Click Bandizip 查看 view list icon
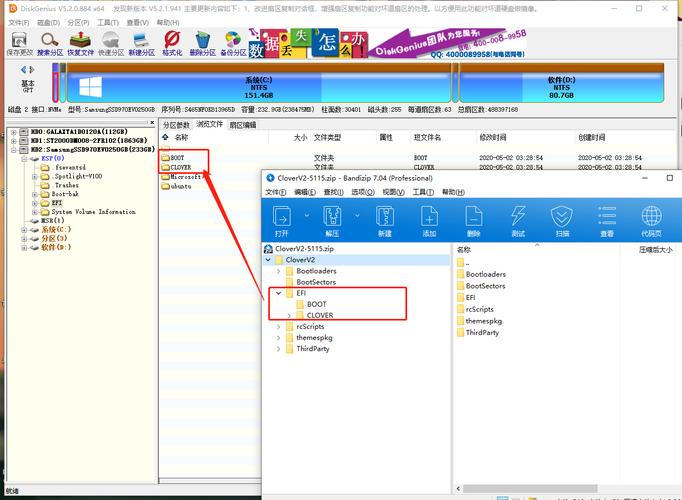 [x=607, y=220]
